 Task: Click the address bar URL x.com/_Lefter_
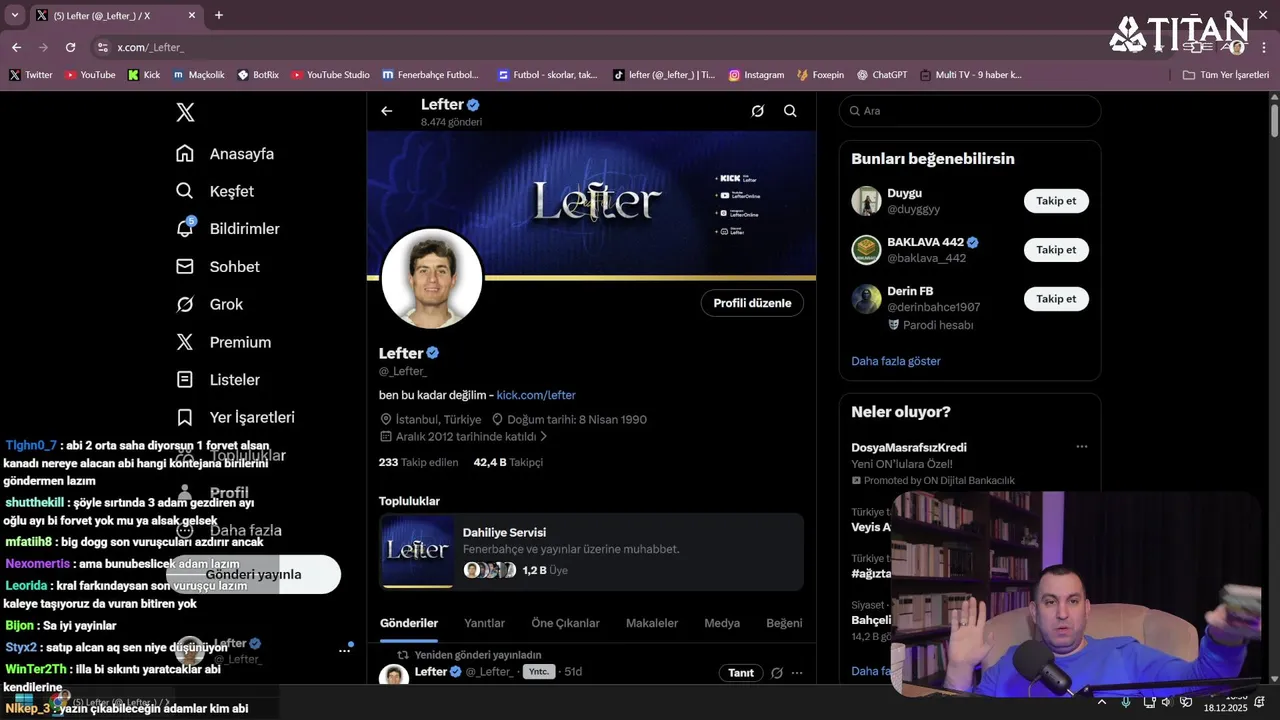(x=150, y=48)
